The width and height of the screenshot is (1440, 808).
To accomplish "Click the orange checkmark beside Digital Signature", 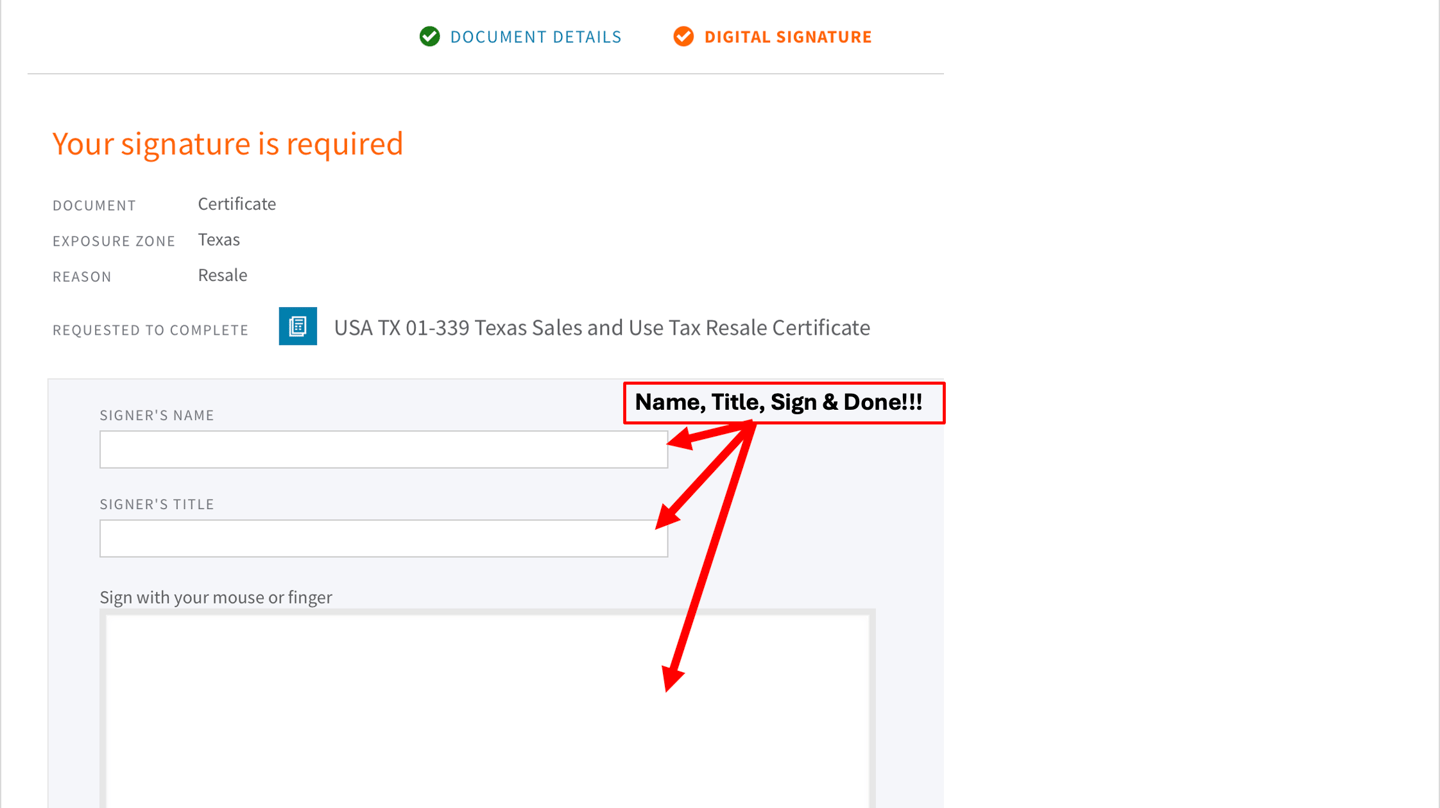I will [x=684, y=37].
